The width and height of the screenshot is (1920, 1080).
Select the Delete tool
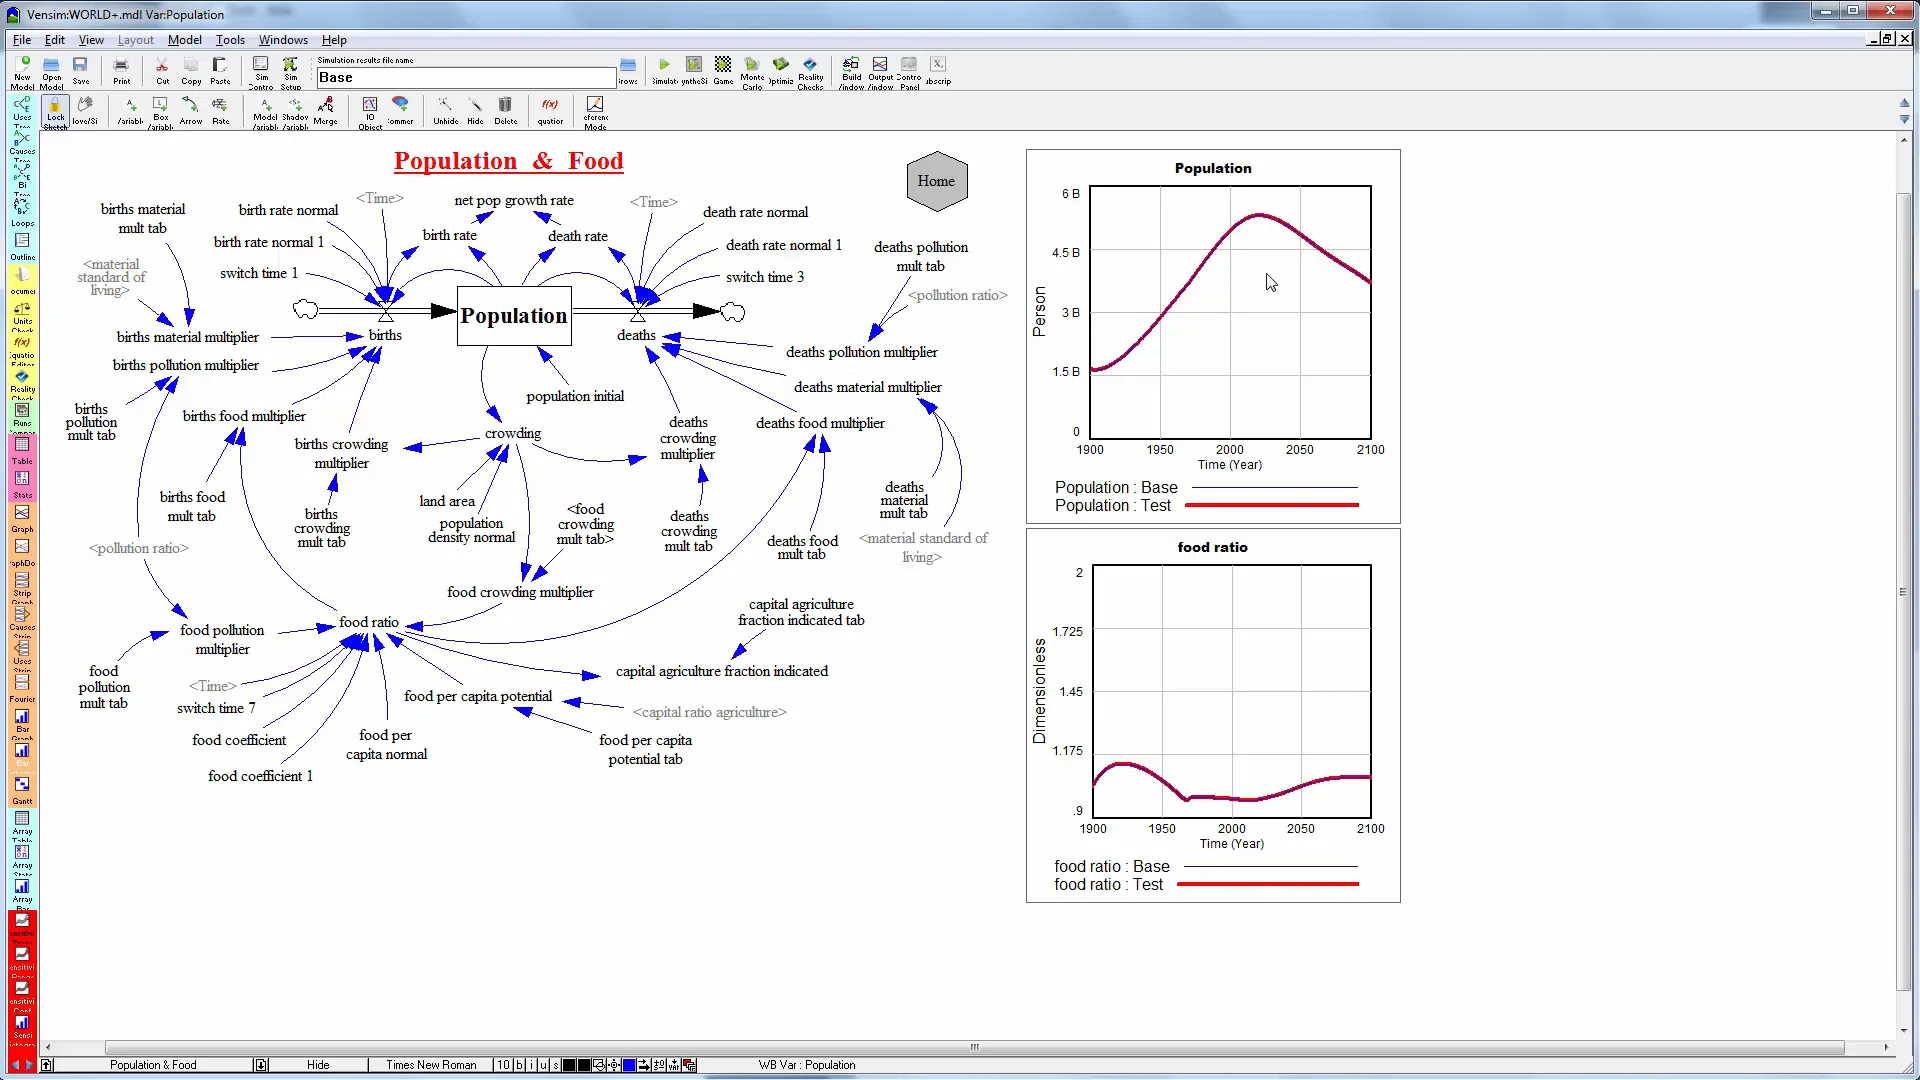(506, 110)
